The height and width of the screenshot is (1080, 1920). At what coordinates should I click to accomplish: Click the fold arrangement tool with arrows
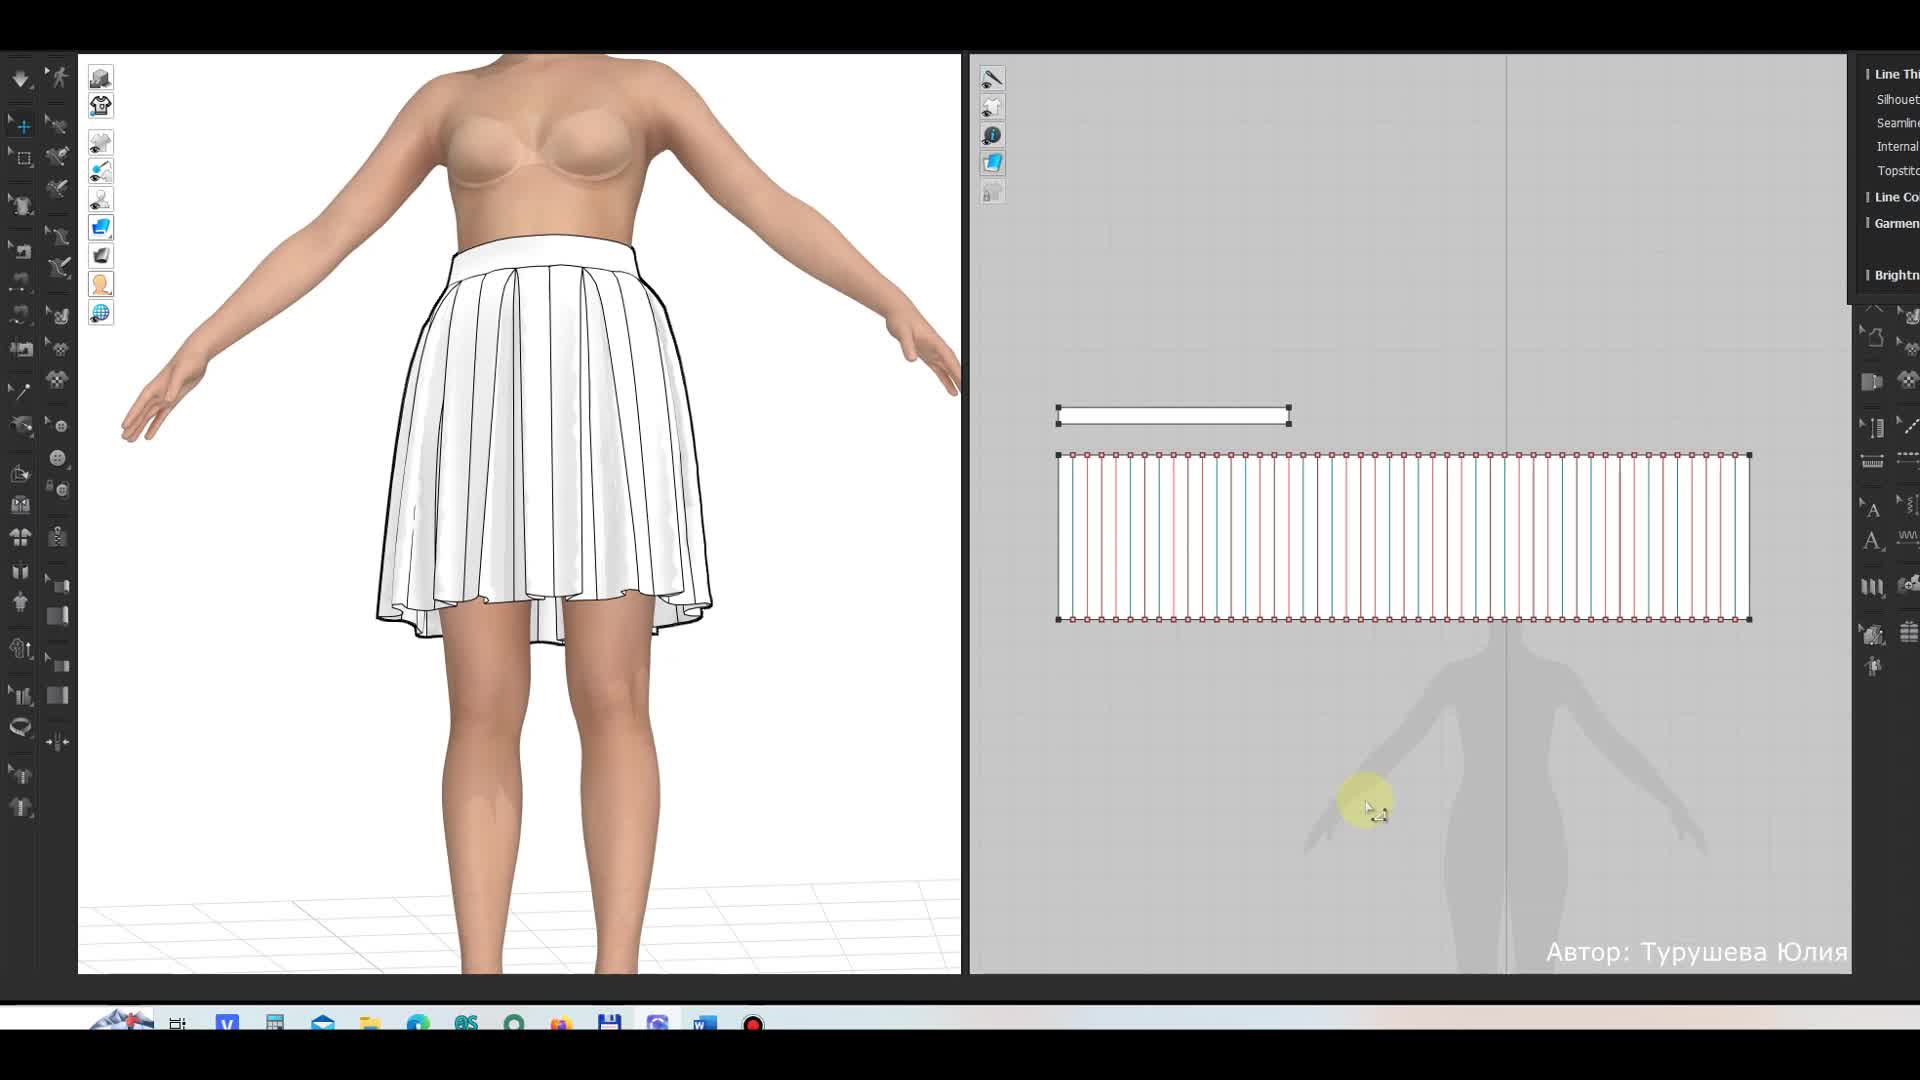coord(58,742)
